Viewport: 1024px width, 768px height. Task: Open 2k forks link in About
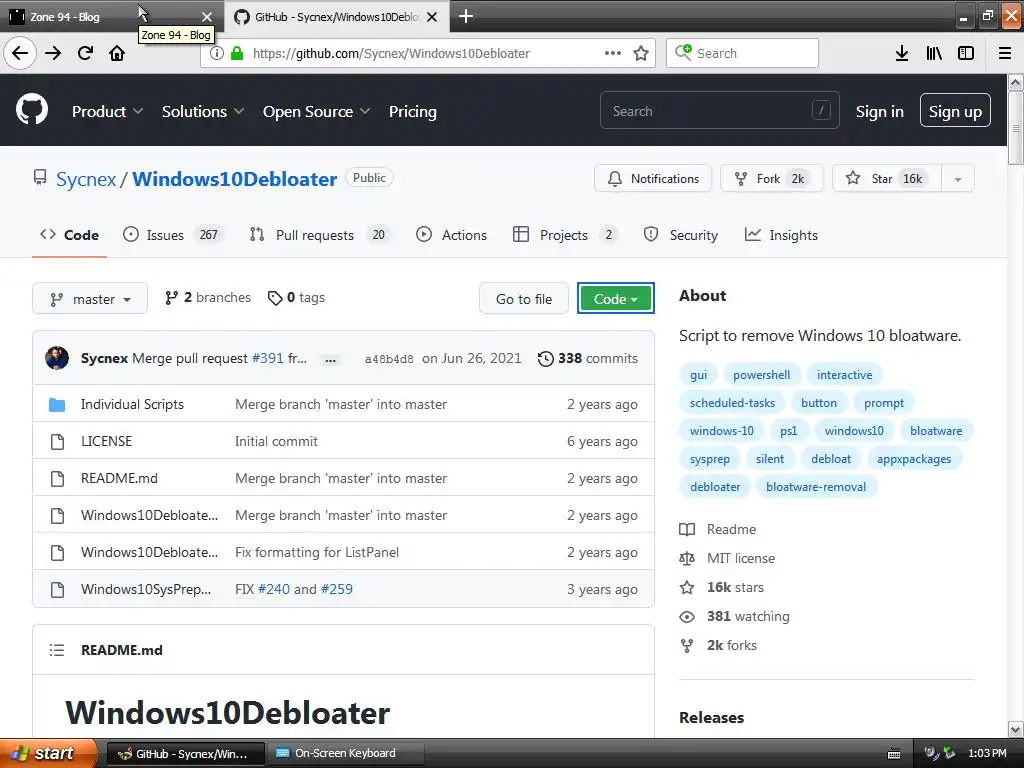point(731,645)
